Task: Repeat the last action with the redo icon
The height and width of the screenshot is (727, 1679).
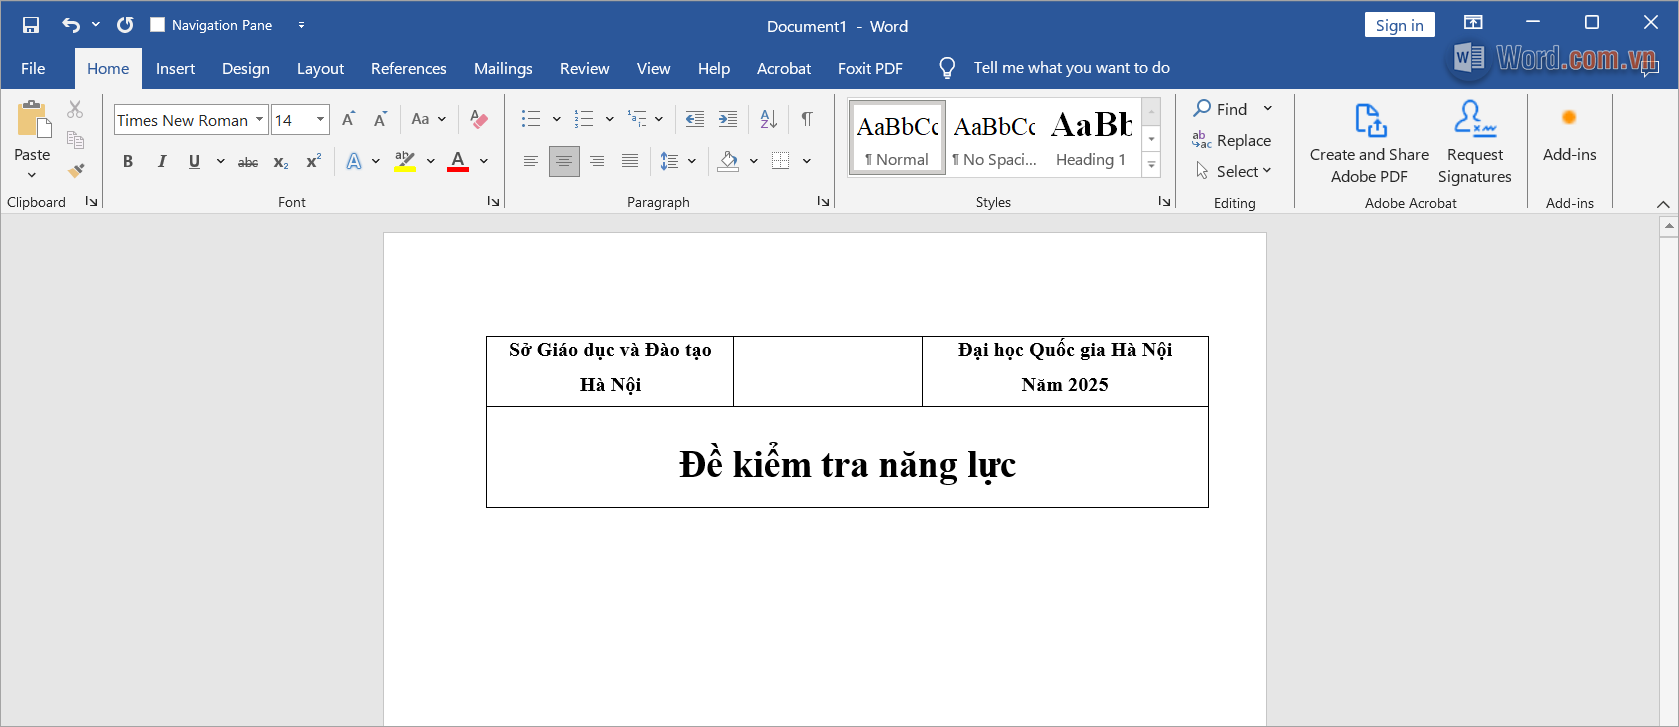Action: coord(125,25)
